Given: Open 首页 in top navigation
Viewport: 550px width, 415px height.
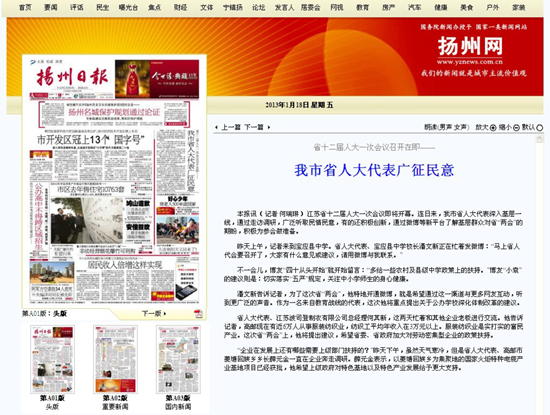Looking at the screenshot, I should tap(25, 7).
